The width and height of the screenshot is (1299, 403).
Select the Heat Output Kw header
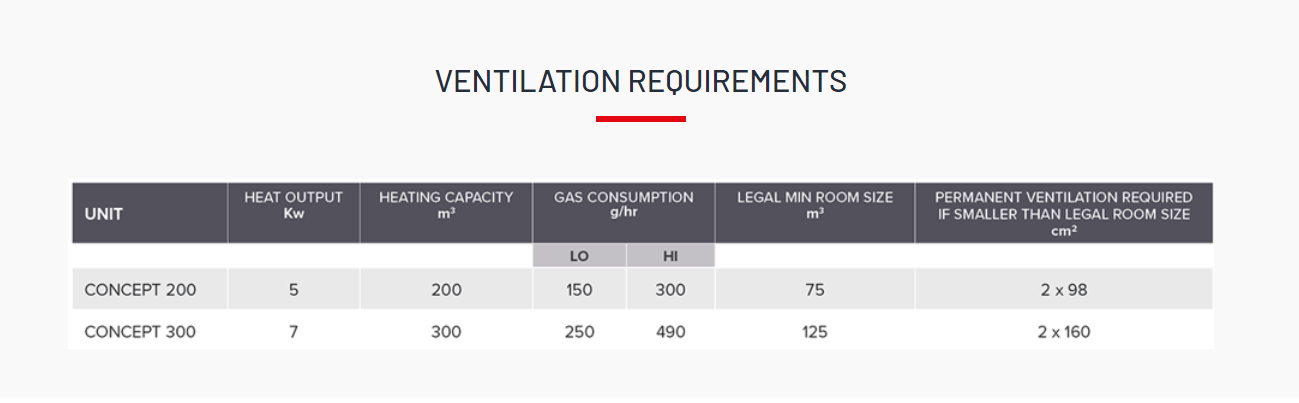coord(293,205)
